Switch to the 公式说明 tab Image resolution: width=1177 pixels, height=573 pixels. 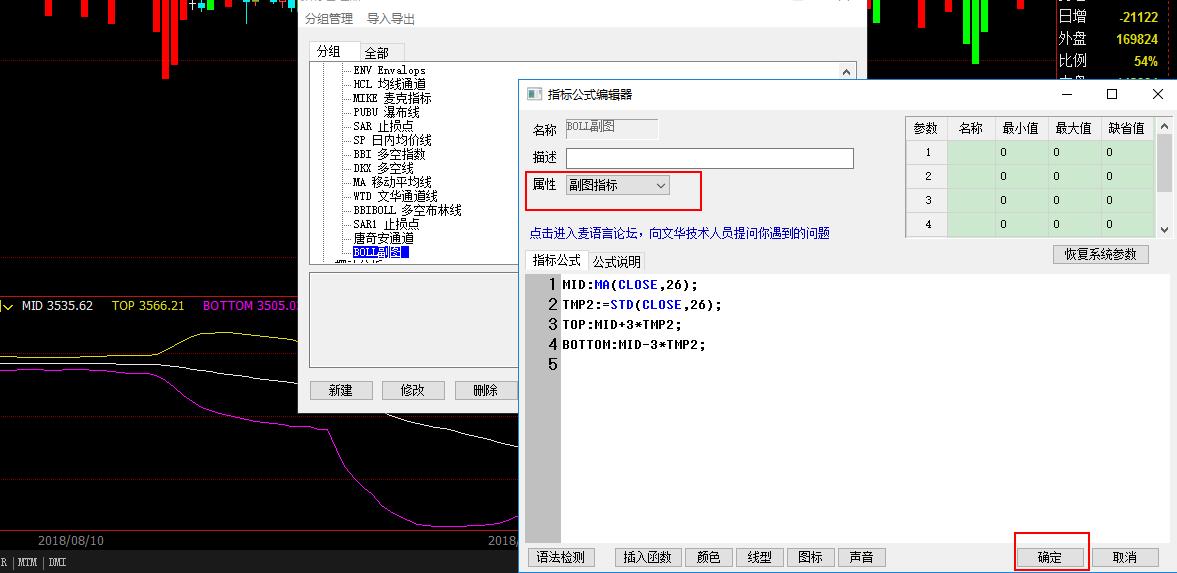616,262
